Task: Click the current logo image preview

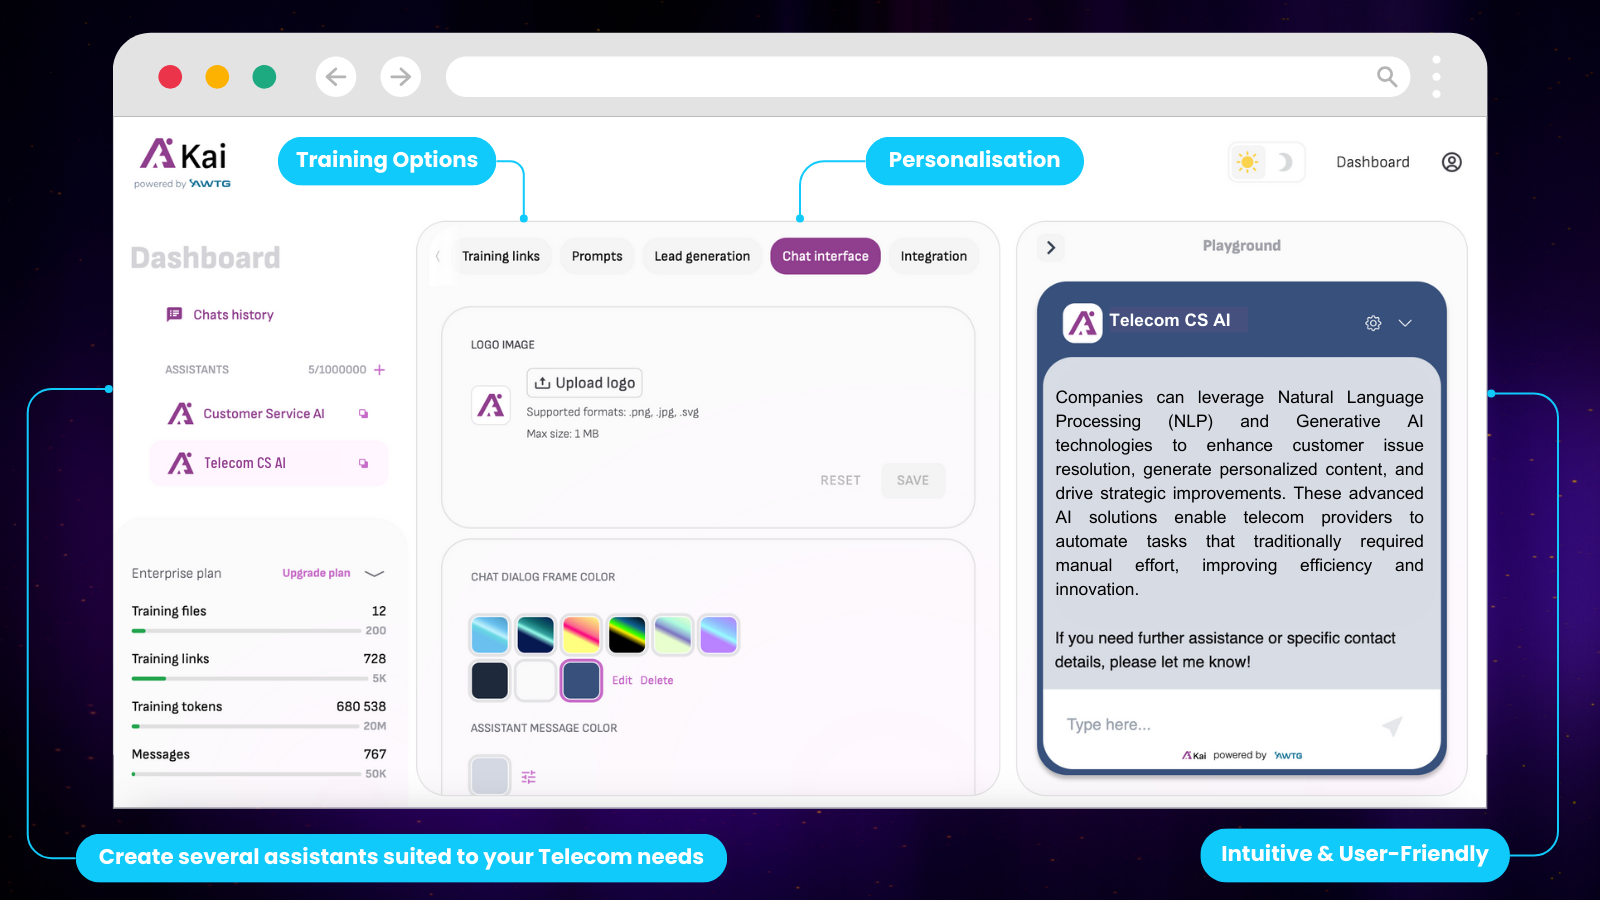Action: [x=491, y=405]
